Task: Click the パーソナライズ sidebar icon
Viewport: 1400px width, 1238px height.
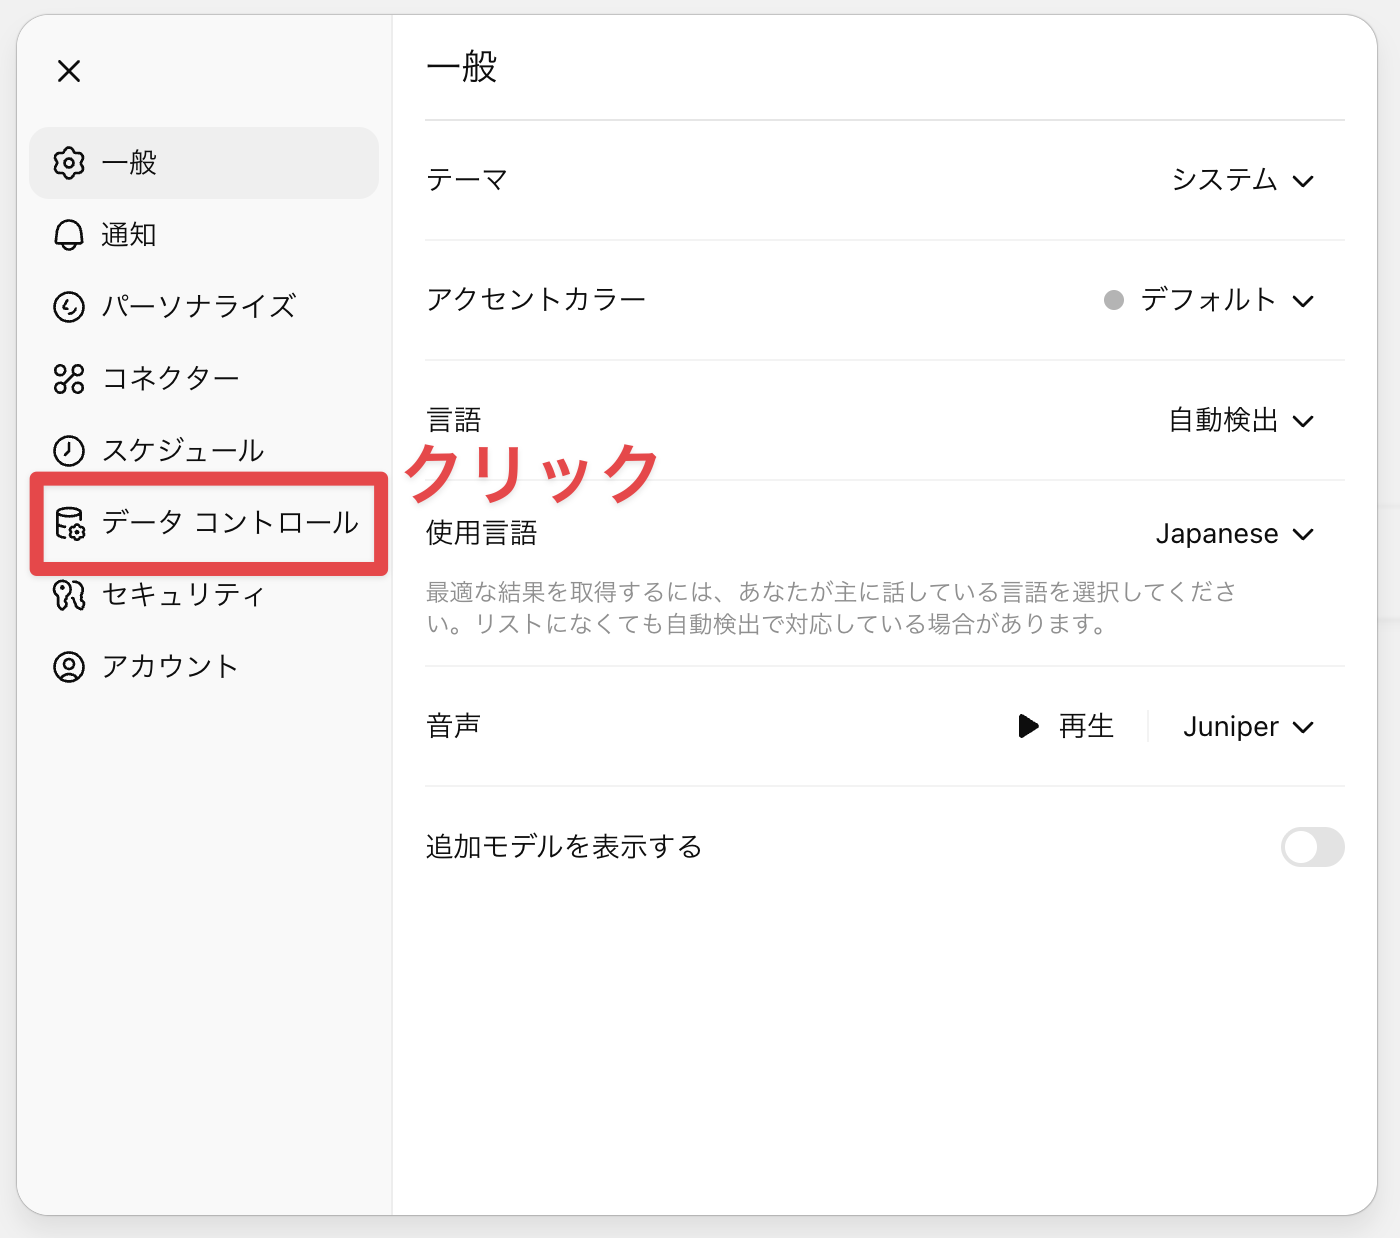Action: pos(69,307)
